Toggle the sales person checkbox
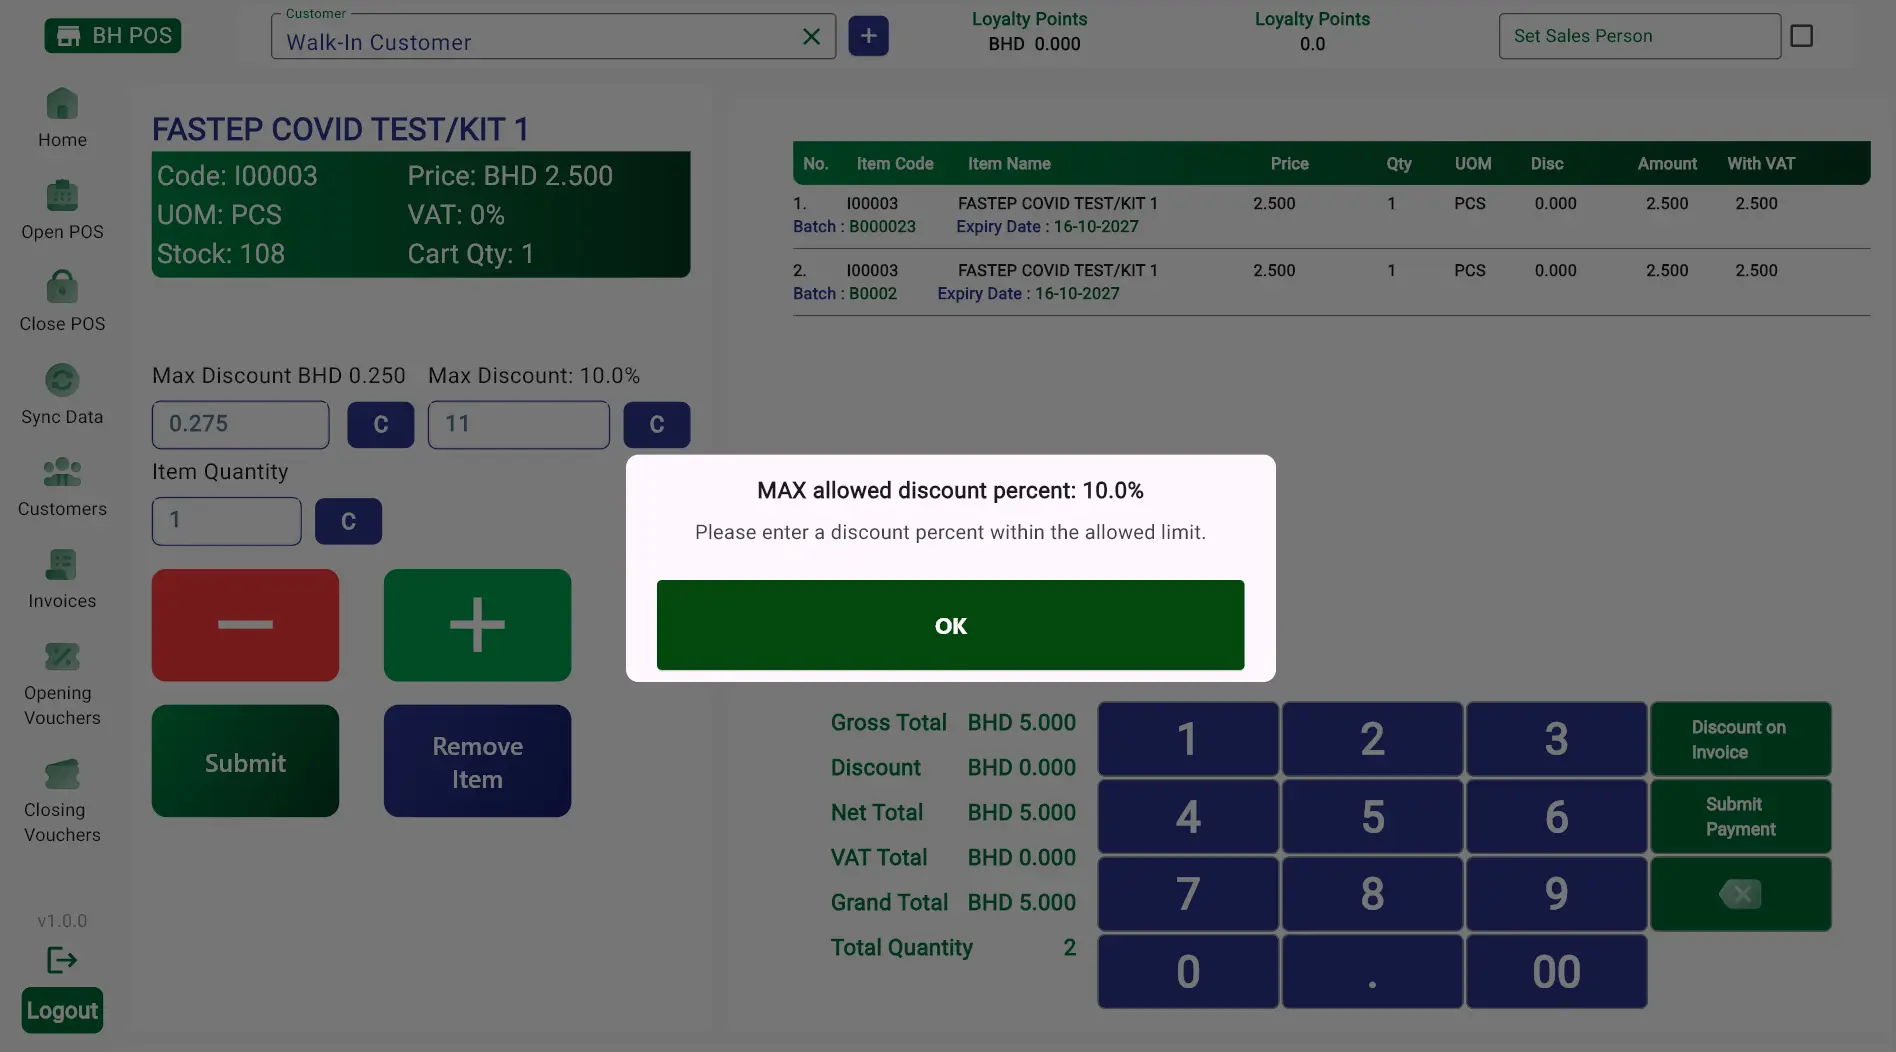Viewport: 1896px width, 1052px height. (x=1802, y=36)
